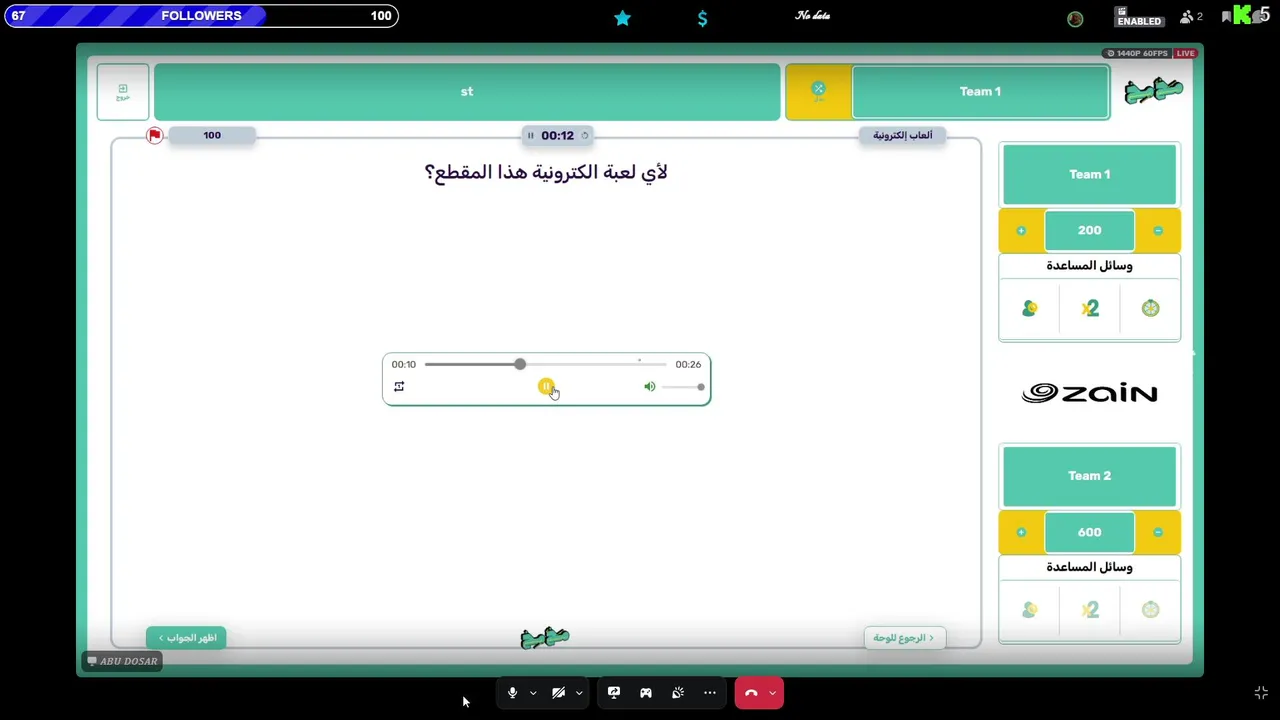The image size is (1280, 720).
Task: Click the Team 2 sidebar panel header
Action: 1089,476
